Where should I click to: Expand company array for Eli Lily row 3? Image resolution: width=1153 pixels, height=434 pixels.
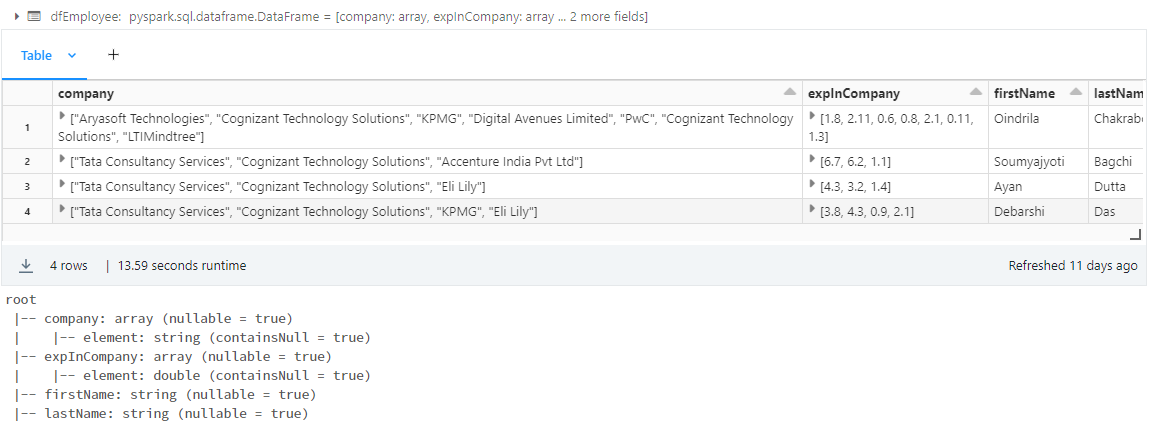[63, 185]
